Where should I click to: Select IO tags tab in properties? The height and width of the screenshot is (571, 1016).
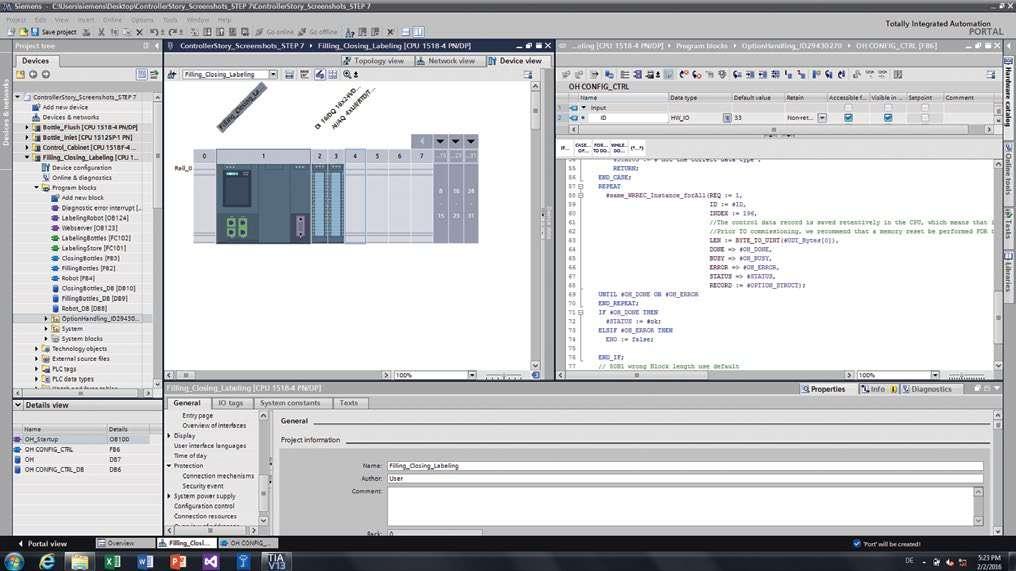click(230, 403)
